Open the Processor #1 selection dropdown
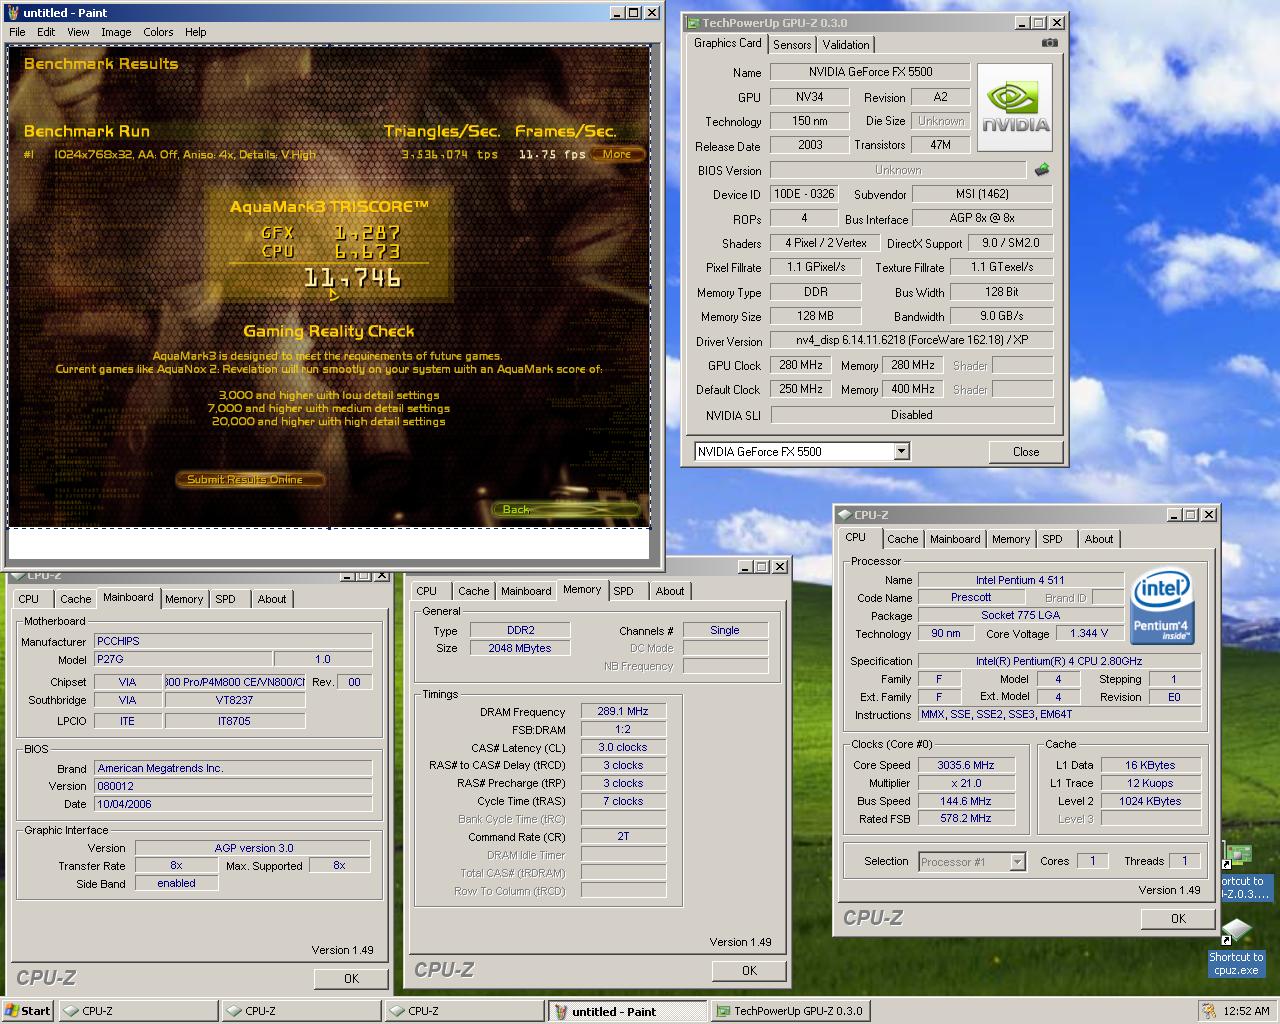 (1017, 861)
